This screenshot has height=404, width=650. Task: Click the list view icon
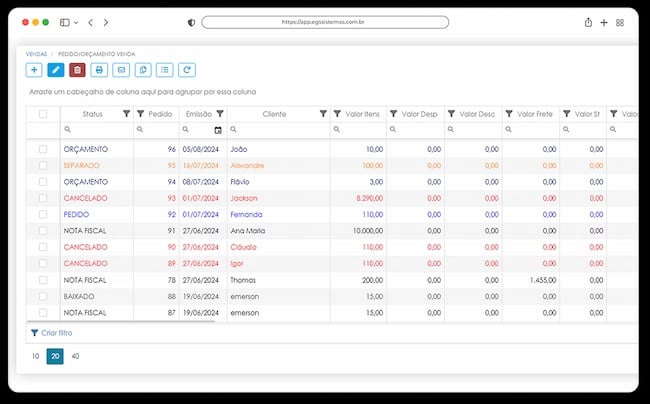(165, 70)
